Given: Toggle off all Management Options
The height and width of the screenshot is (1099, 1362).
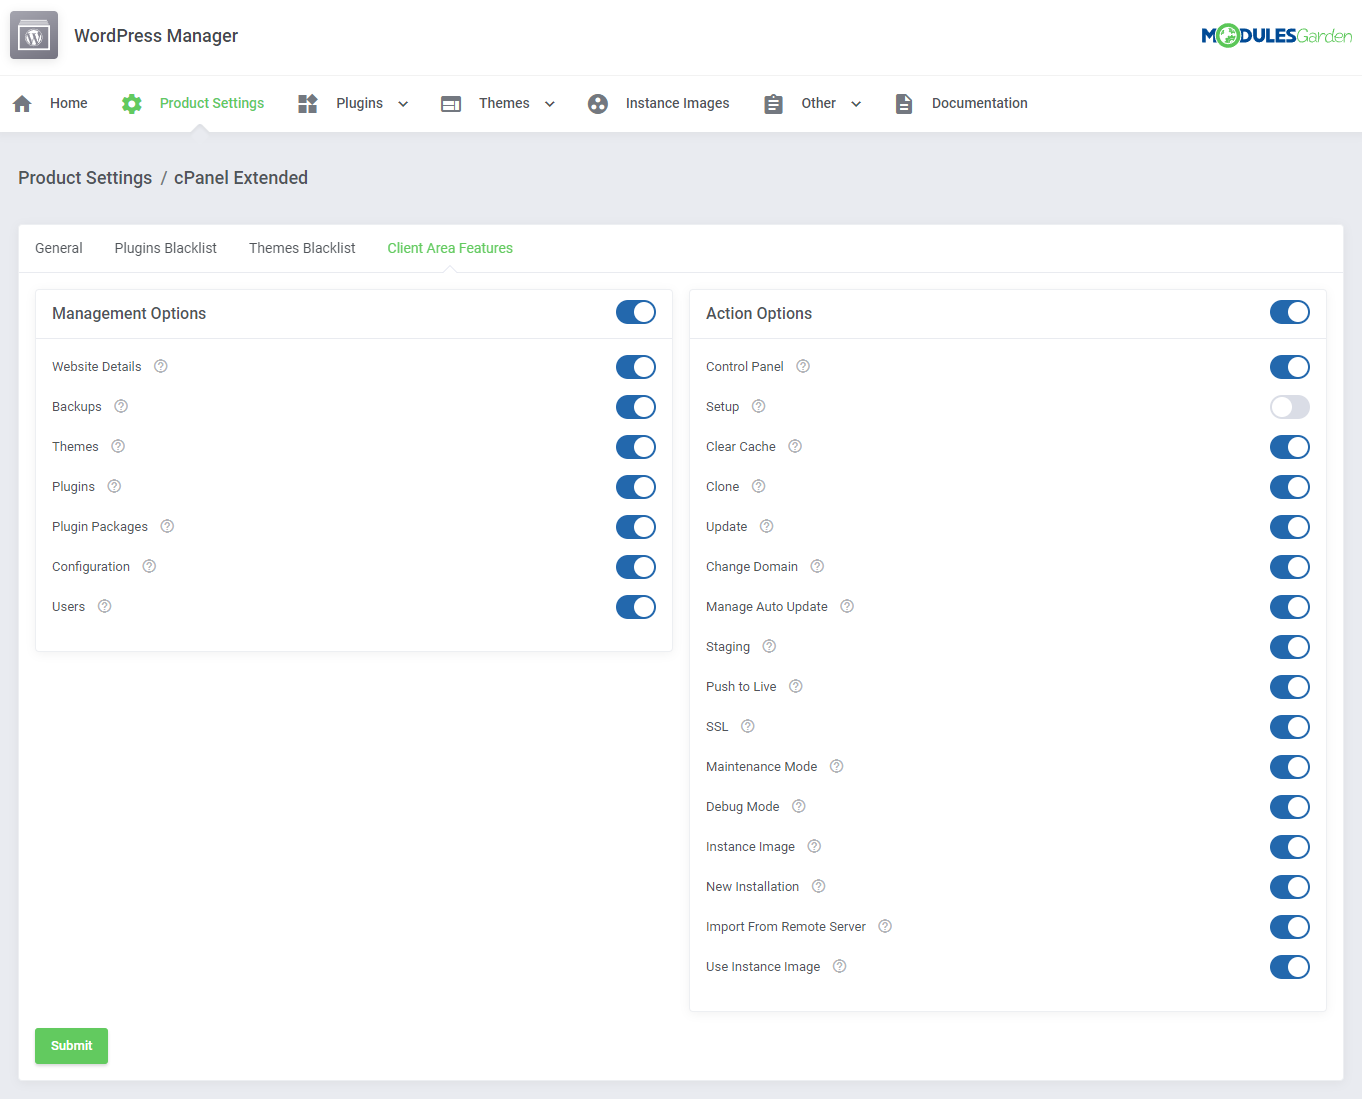Looking at the screenshot, I should [x=636, y=312].
